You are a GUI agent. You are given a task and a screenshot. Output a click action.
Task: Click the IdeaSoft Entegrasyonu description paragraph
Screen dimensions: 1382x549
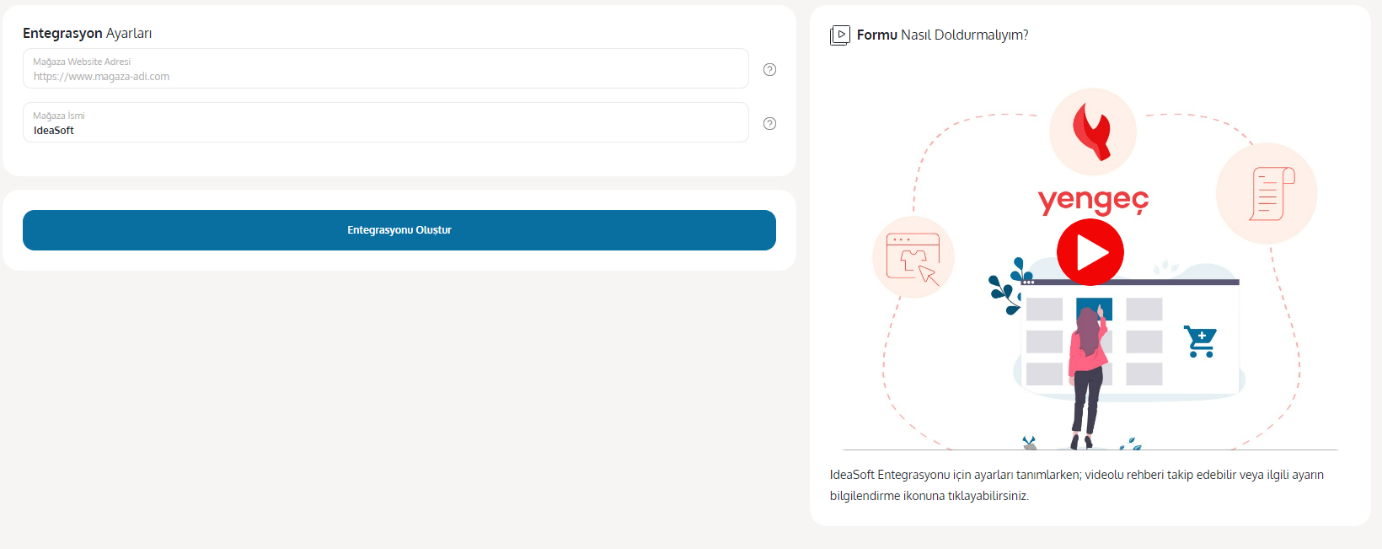click(1076, 485)
